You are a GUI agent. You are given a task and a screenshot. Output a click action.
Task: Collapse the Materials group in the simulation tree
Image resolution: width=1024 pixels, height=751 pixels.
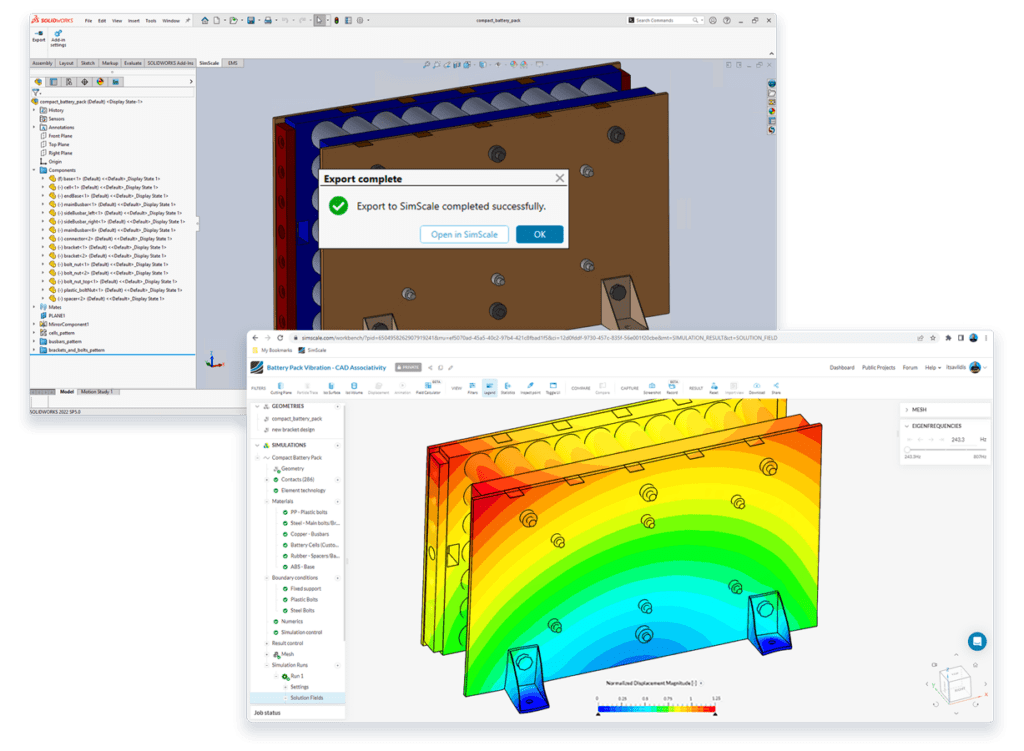[x=266, y=501]
